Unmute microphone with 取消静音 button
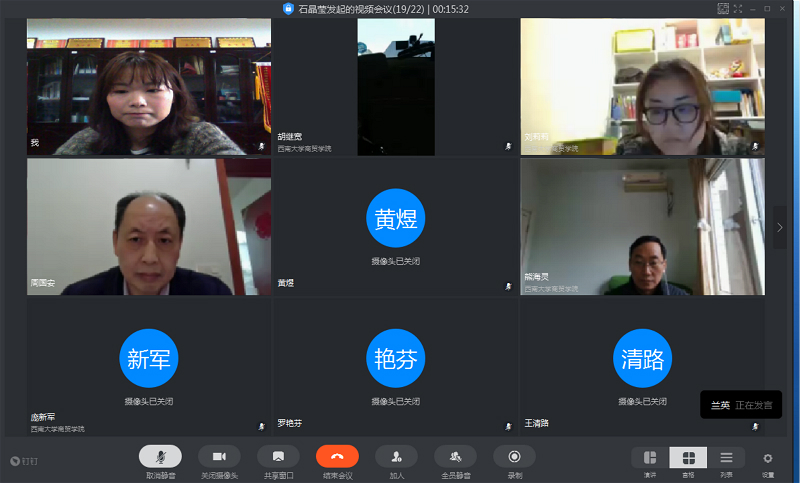The width and height of the screenshot is (800, 483). pyautogui.click(x=160, y=456)
